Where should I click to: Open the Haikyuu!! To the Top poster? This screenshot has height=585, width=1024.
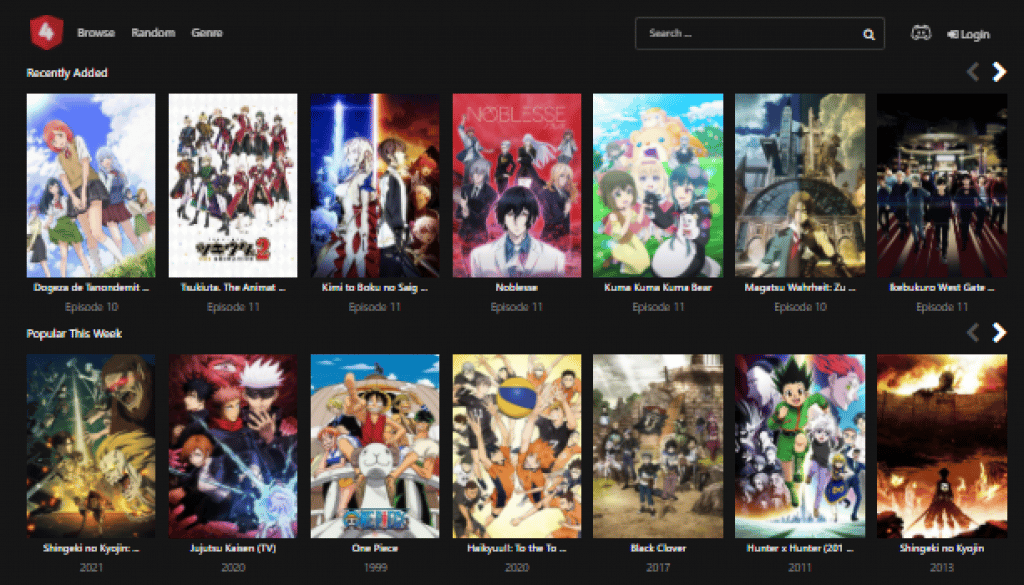[x=517, y=446]
